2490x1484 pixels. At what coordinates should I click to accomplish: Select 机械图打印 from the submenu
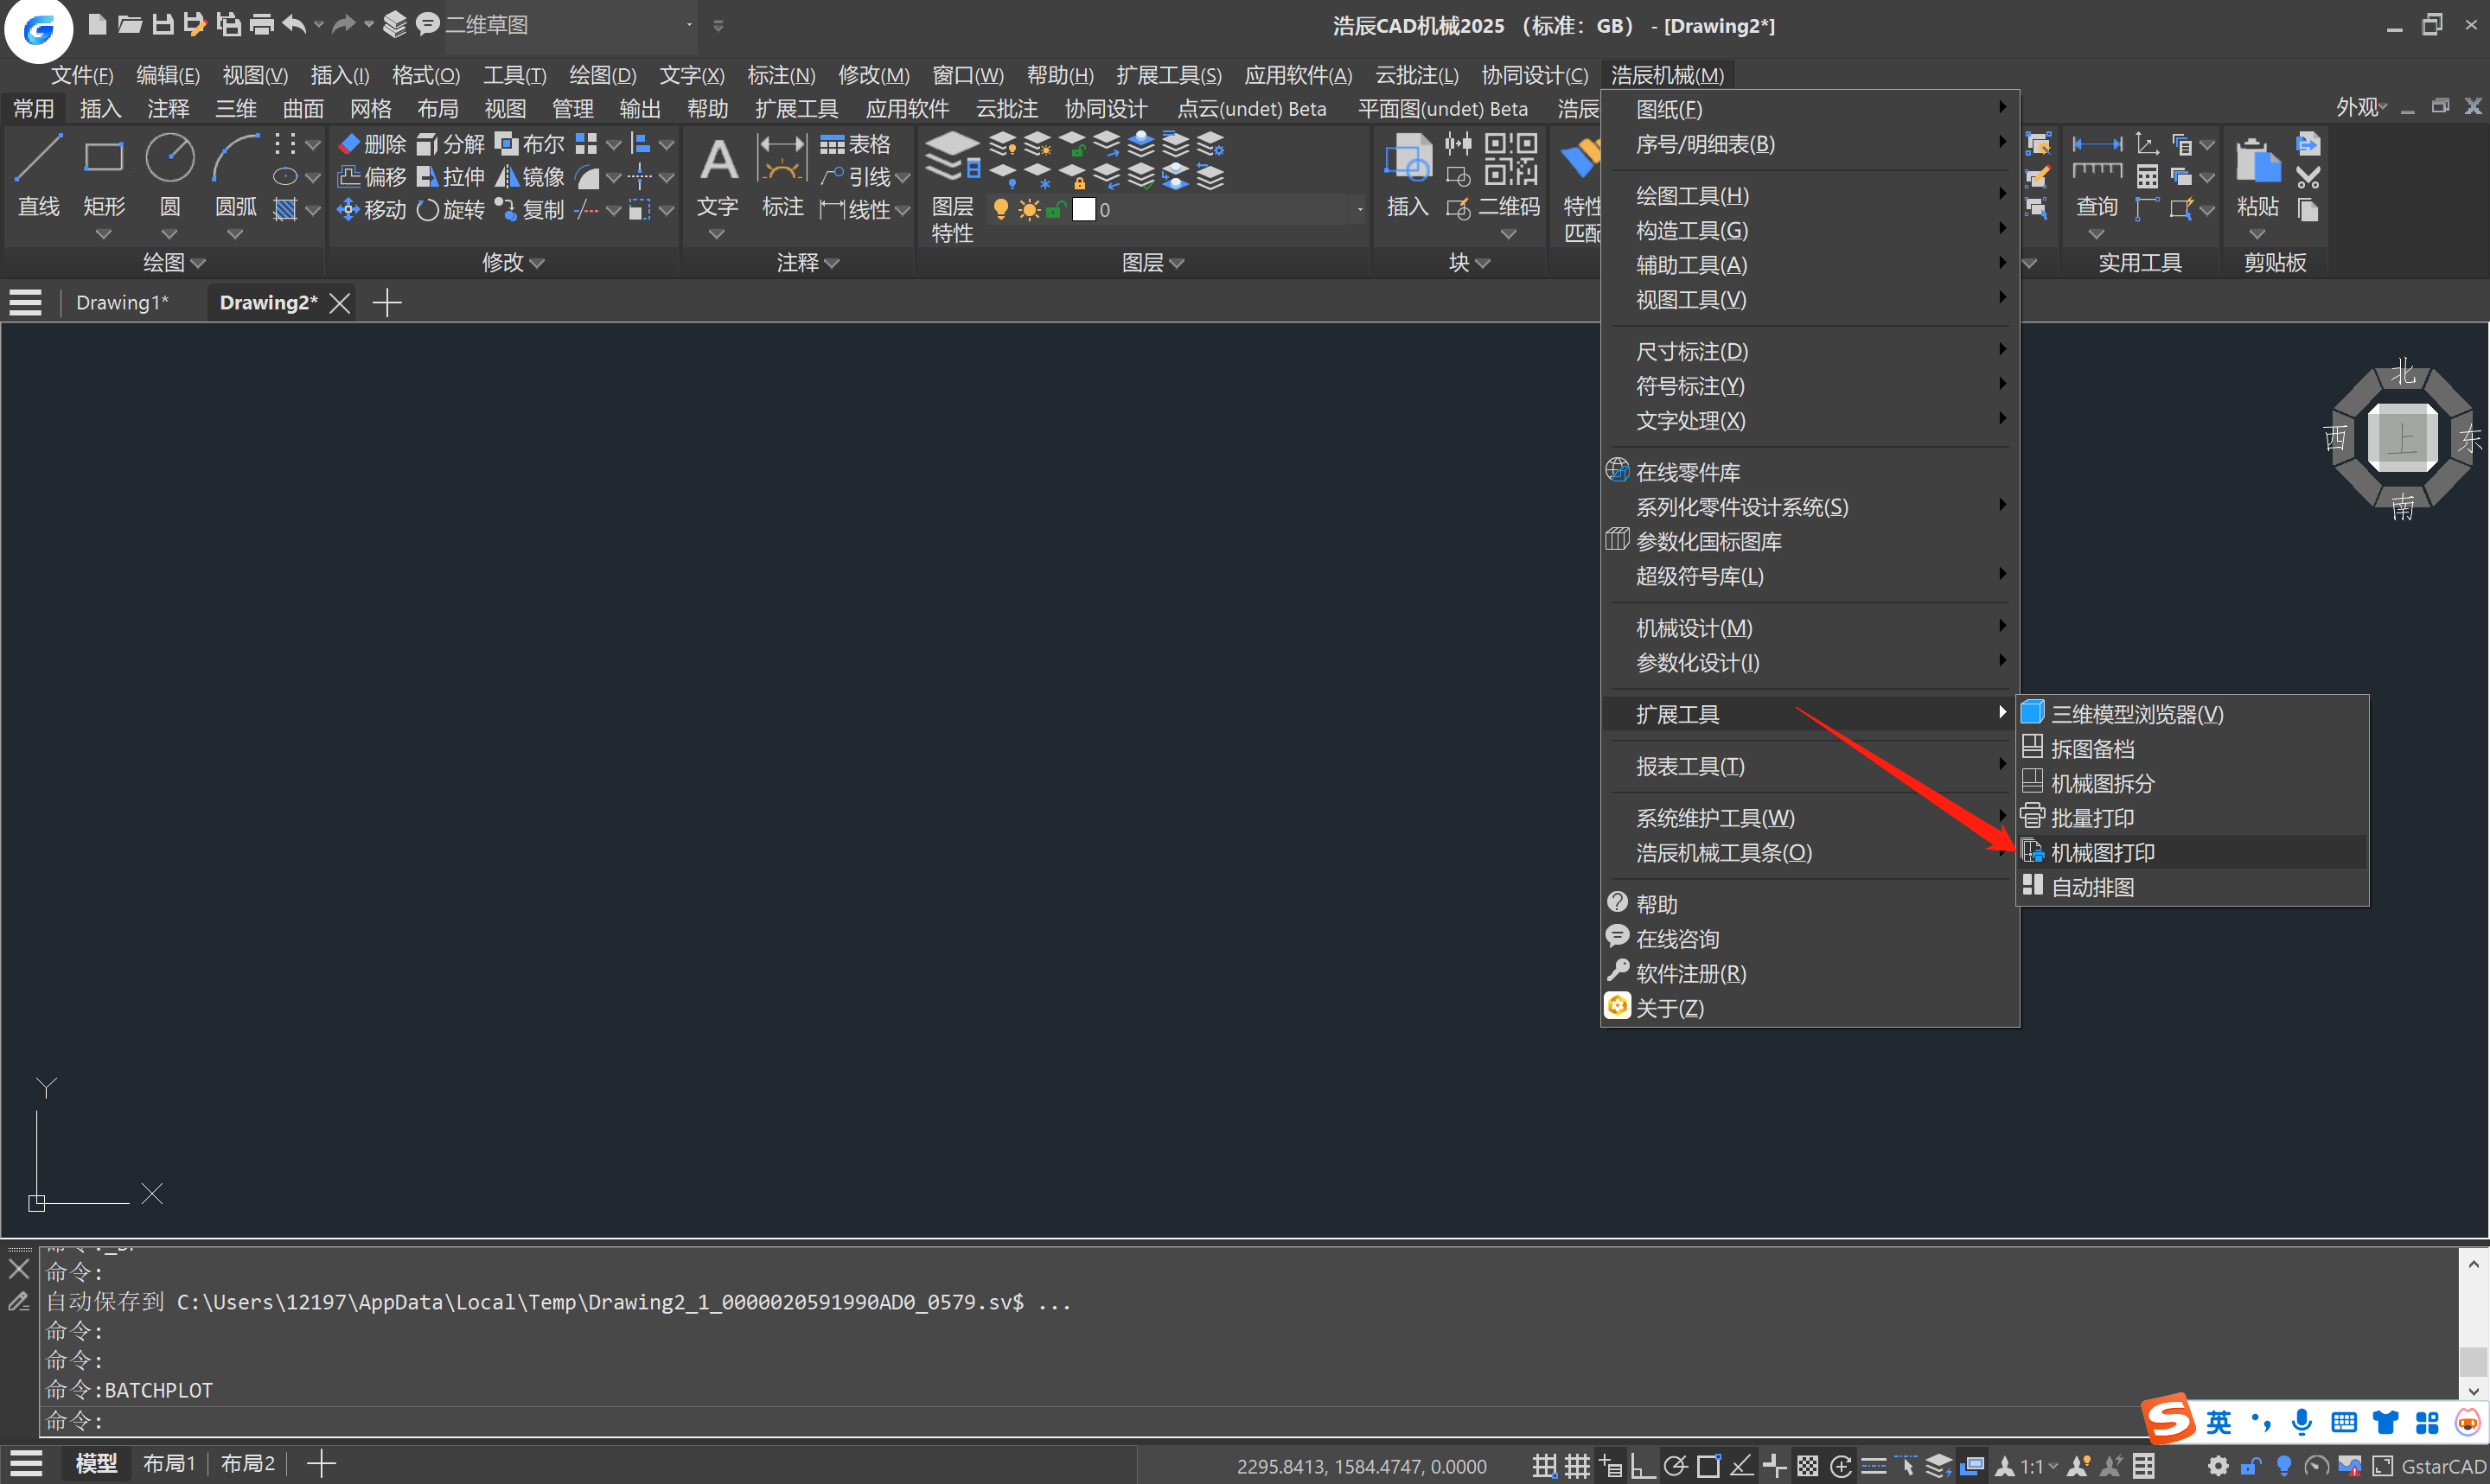coord(2102,852)
